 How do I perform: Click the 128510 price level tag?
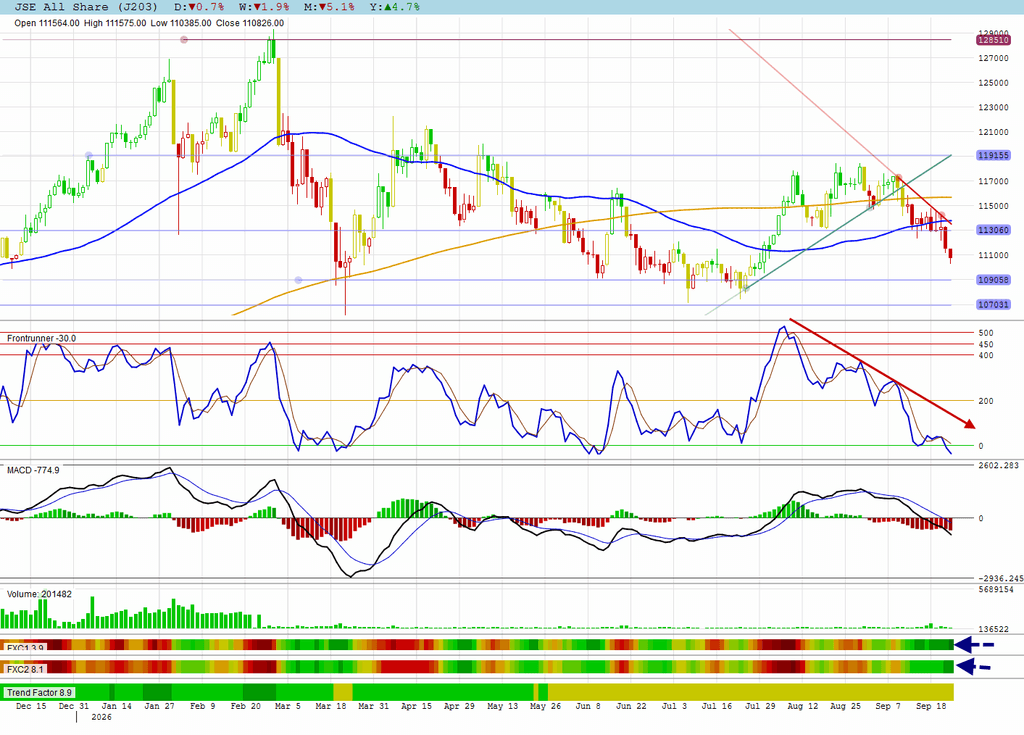click(x=993, y=40)
